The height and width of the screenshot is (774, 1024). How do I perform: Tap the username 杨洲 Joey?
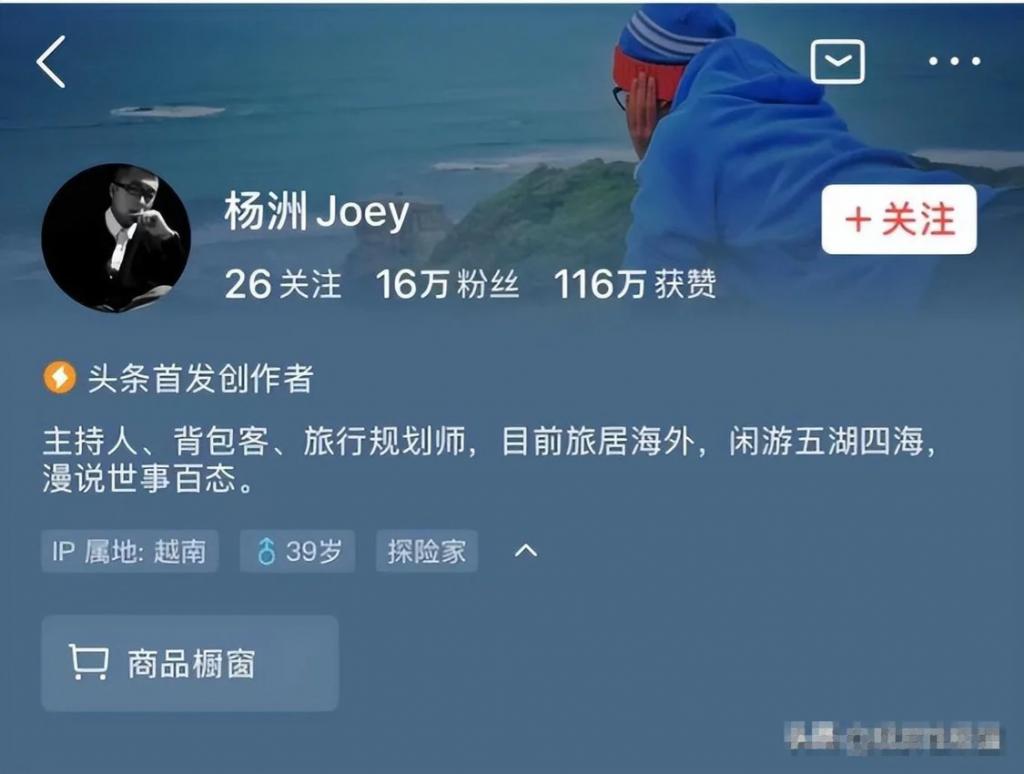(317, 212)
